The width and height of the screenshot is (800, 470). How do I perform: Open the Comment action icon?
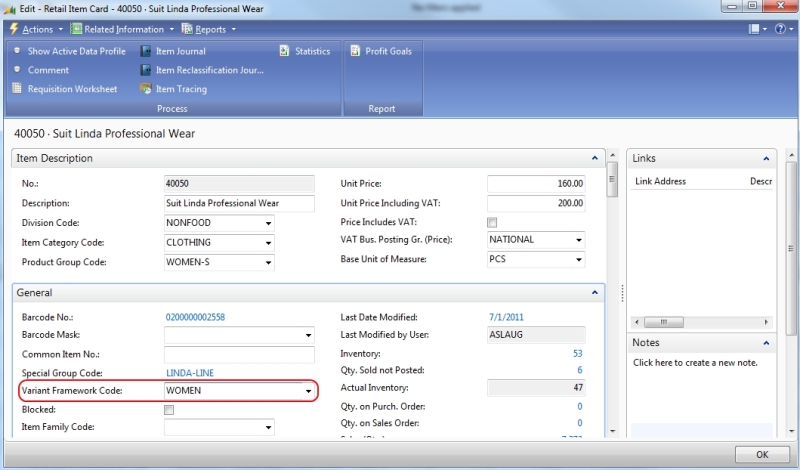click(x=17, y=70)
